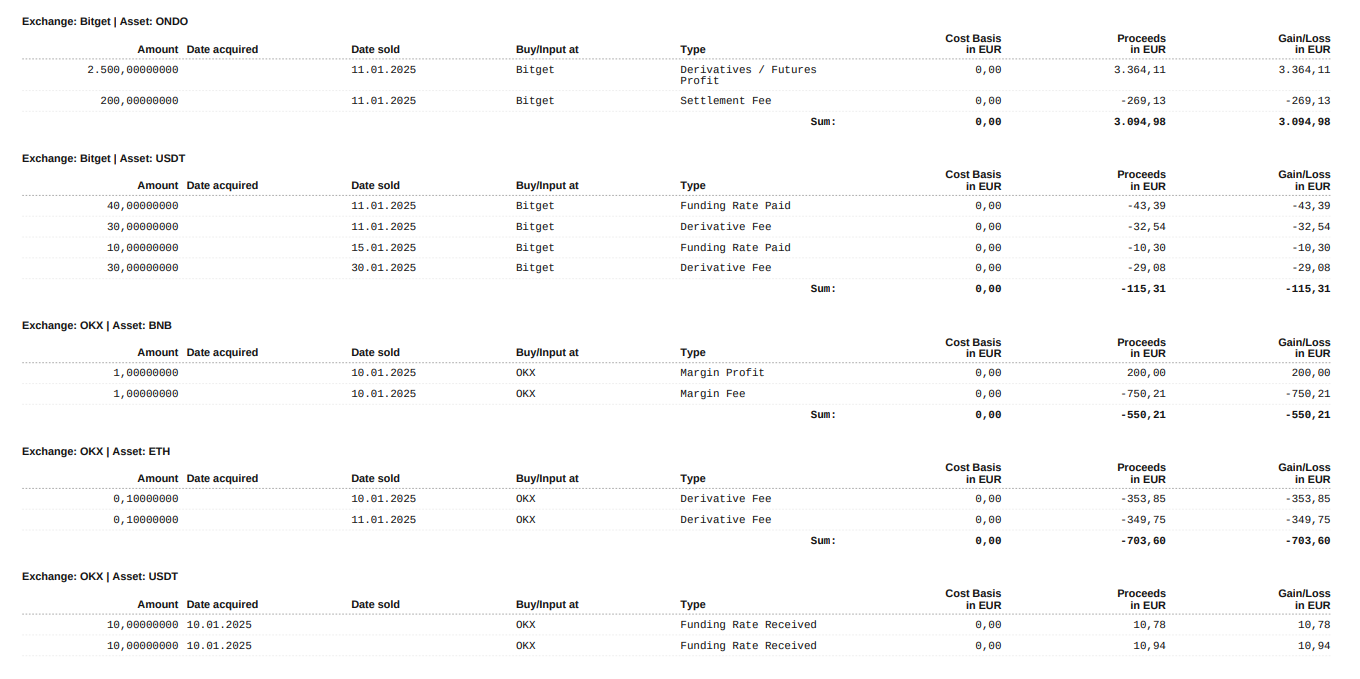
Task: Click the Settlement Fee row type
Action: pyautogui.click(x=726, y=101)
